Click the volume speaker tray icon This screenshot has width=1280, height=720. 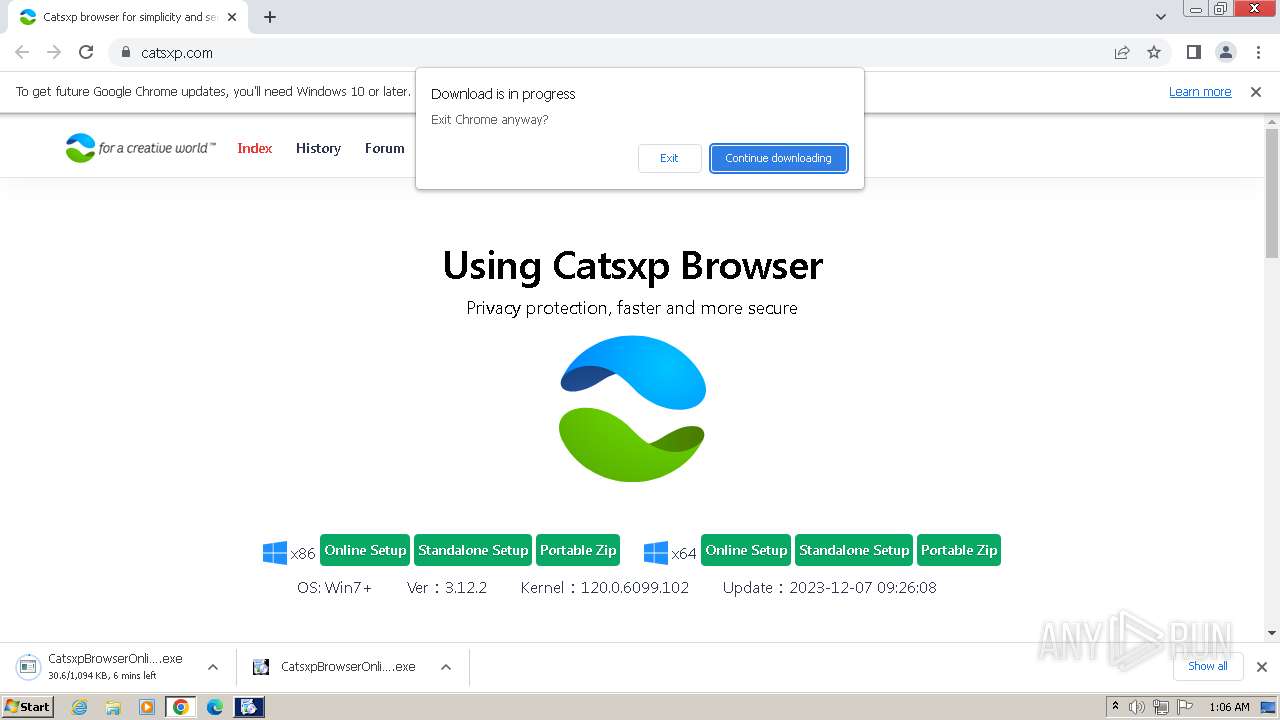pos(1137,707)
